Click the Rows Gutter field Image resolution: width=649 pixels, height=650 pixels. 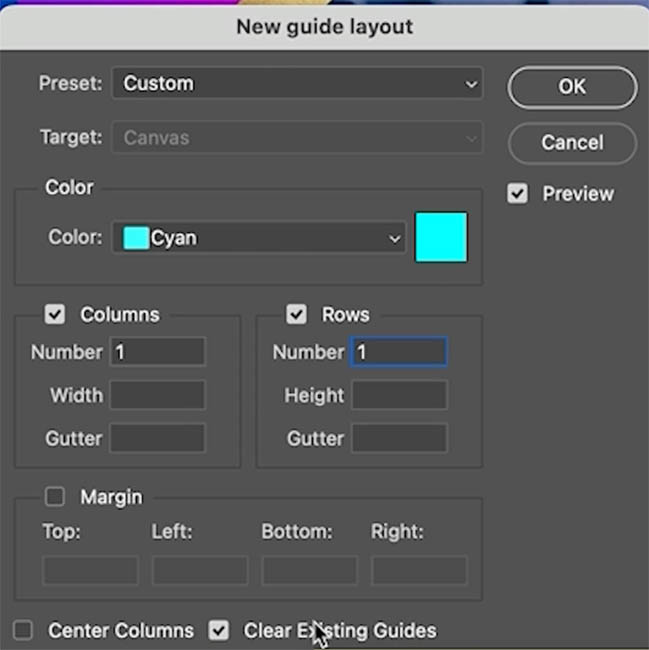(x=400, y=438)
